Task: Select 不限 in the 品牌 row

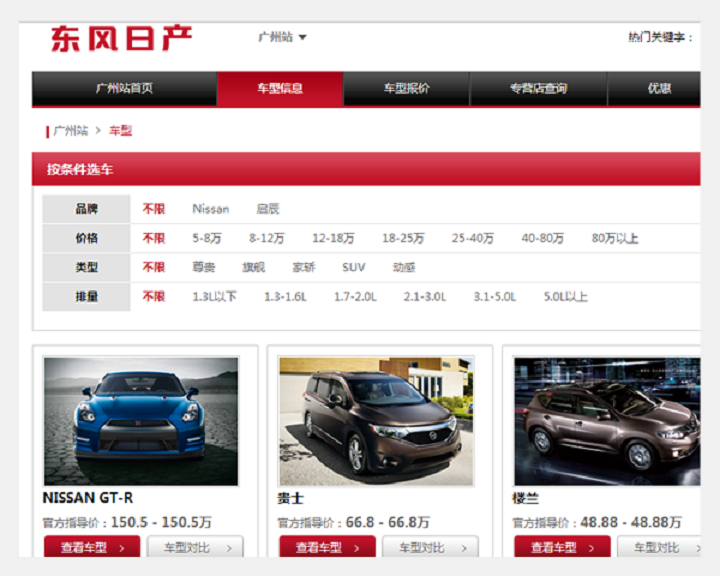Action: tap(154, 209)
